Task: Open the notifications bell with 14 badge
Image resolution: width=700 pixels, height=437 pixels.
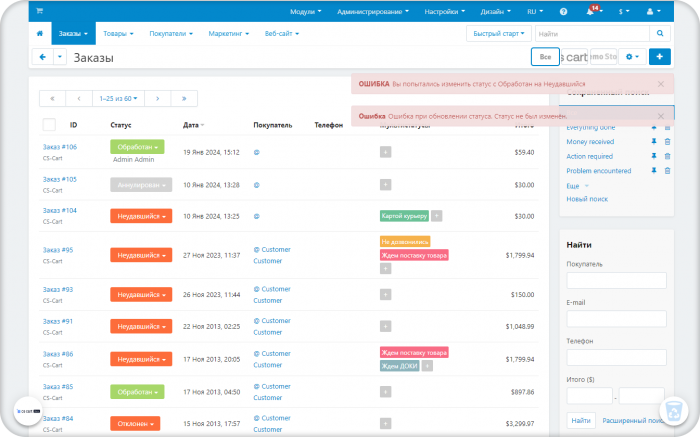Action: click(592, 11)
